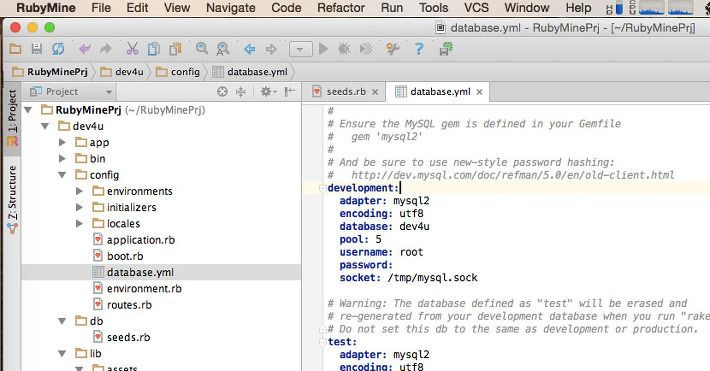
Task: Open Find with the magnifying glass icon
Action: (201, 48)
